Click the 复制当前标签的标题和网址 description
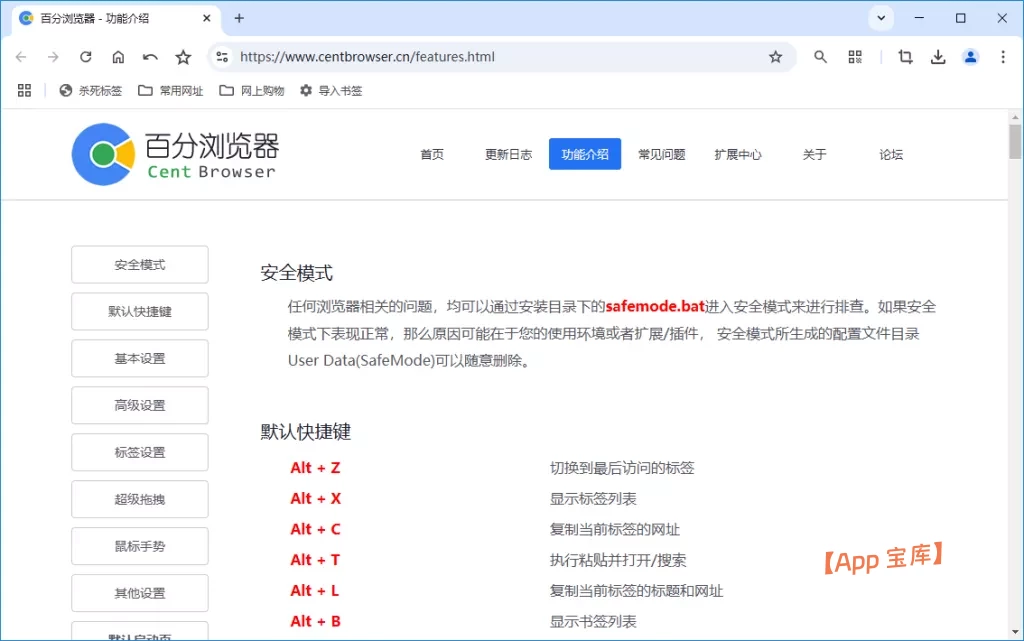This screenshot has width=1024, height=641. pyautogui.click(x=636, y=591)
